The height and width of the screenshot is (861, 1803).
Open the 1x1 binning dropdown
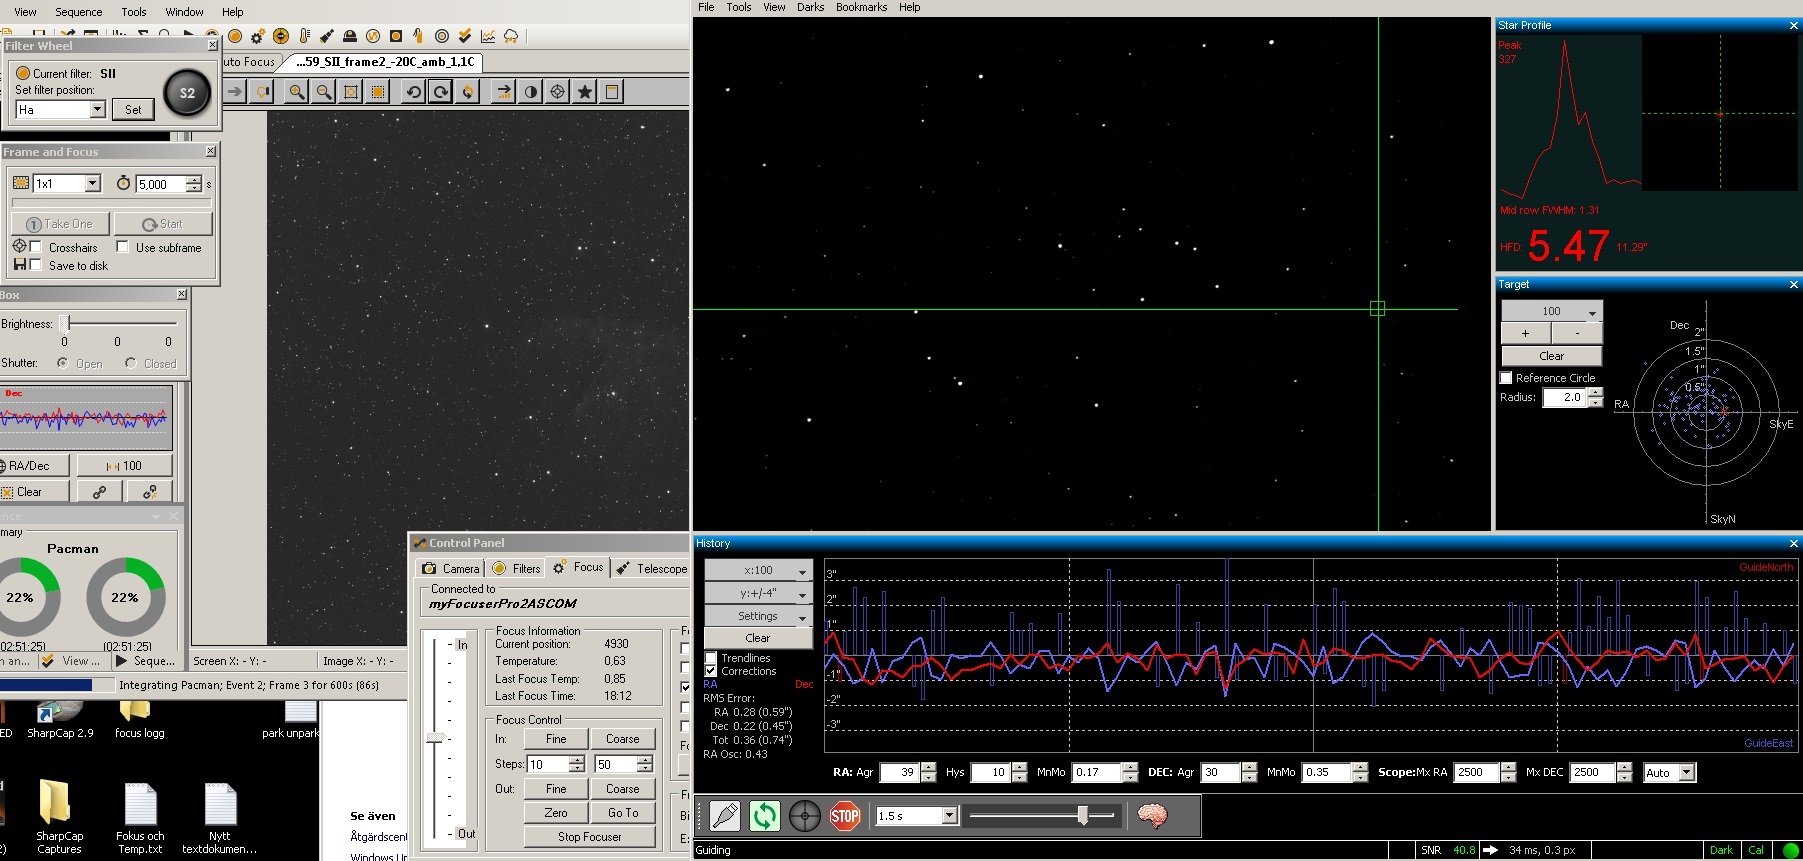coord(93,184)
